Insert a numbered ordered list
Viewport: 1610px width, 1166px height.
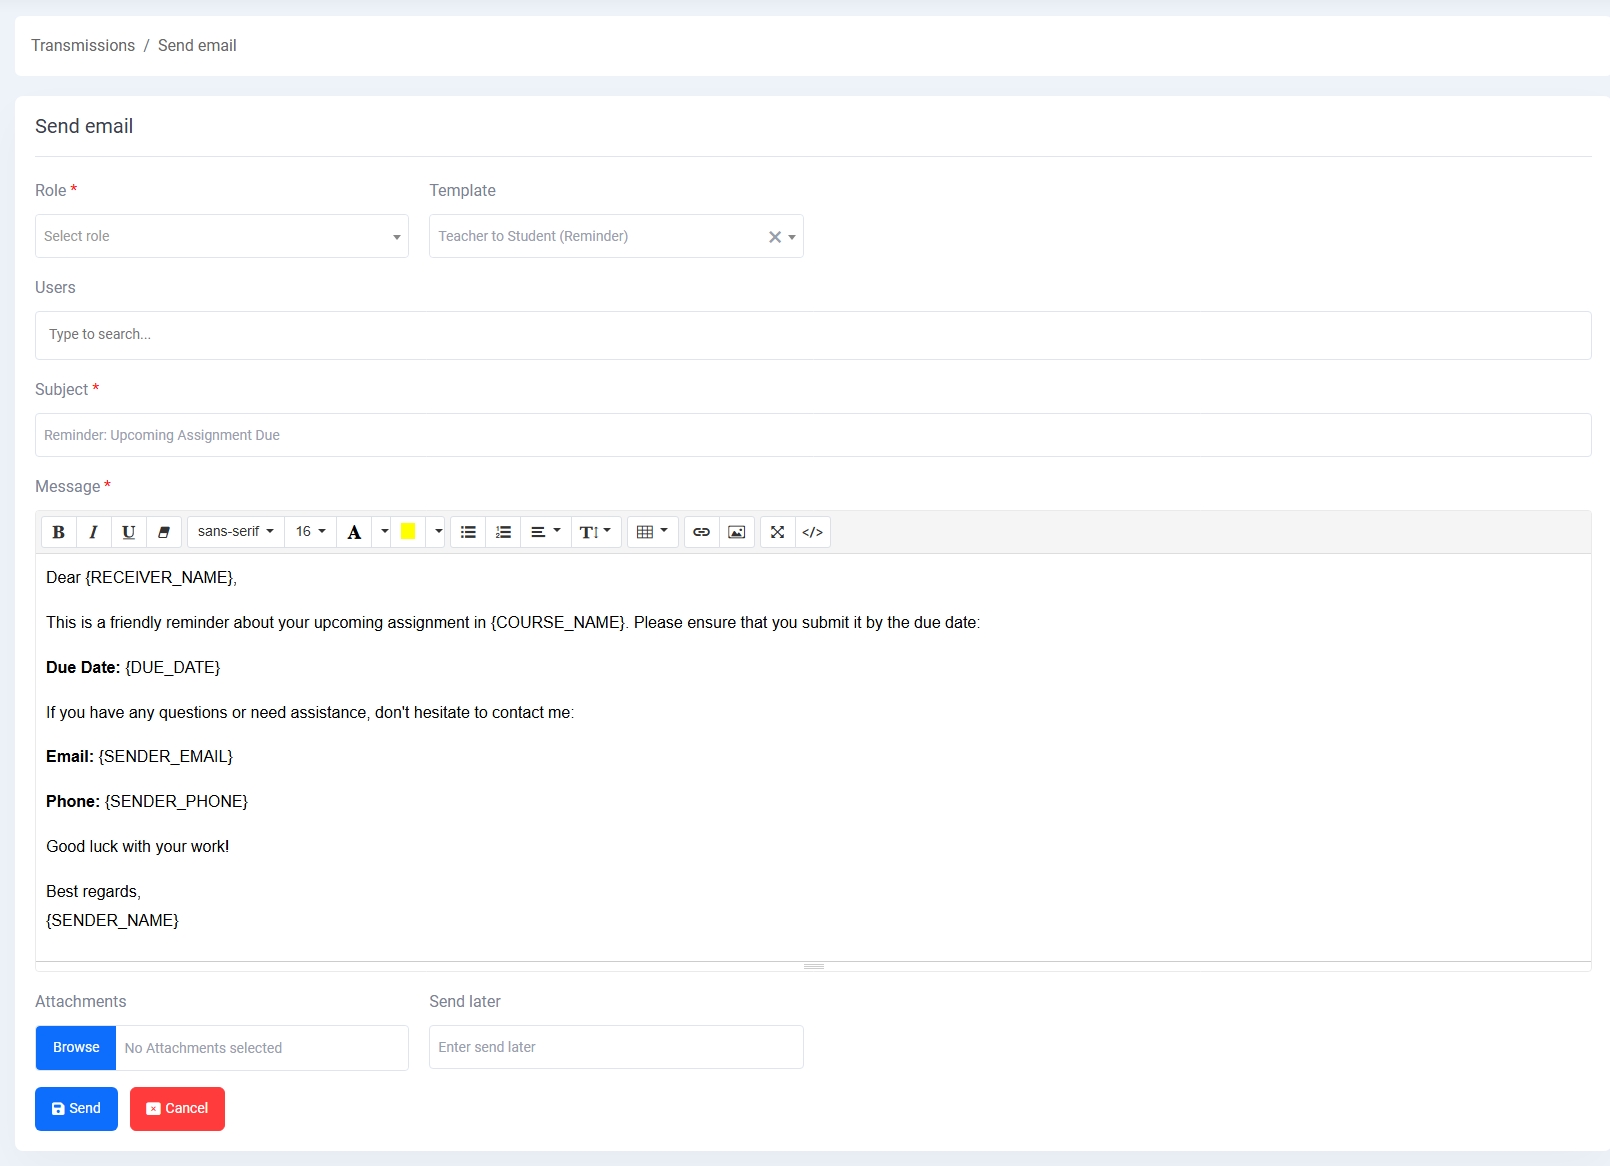coord(503,532)
